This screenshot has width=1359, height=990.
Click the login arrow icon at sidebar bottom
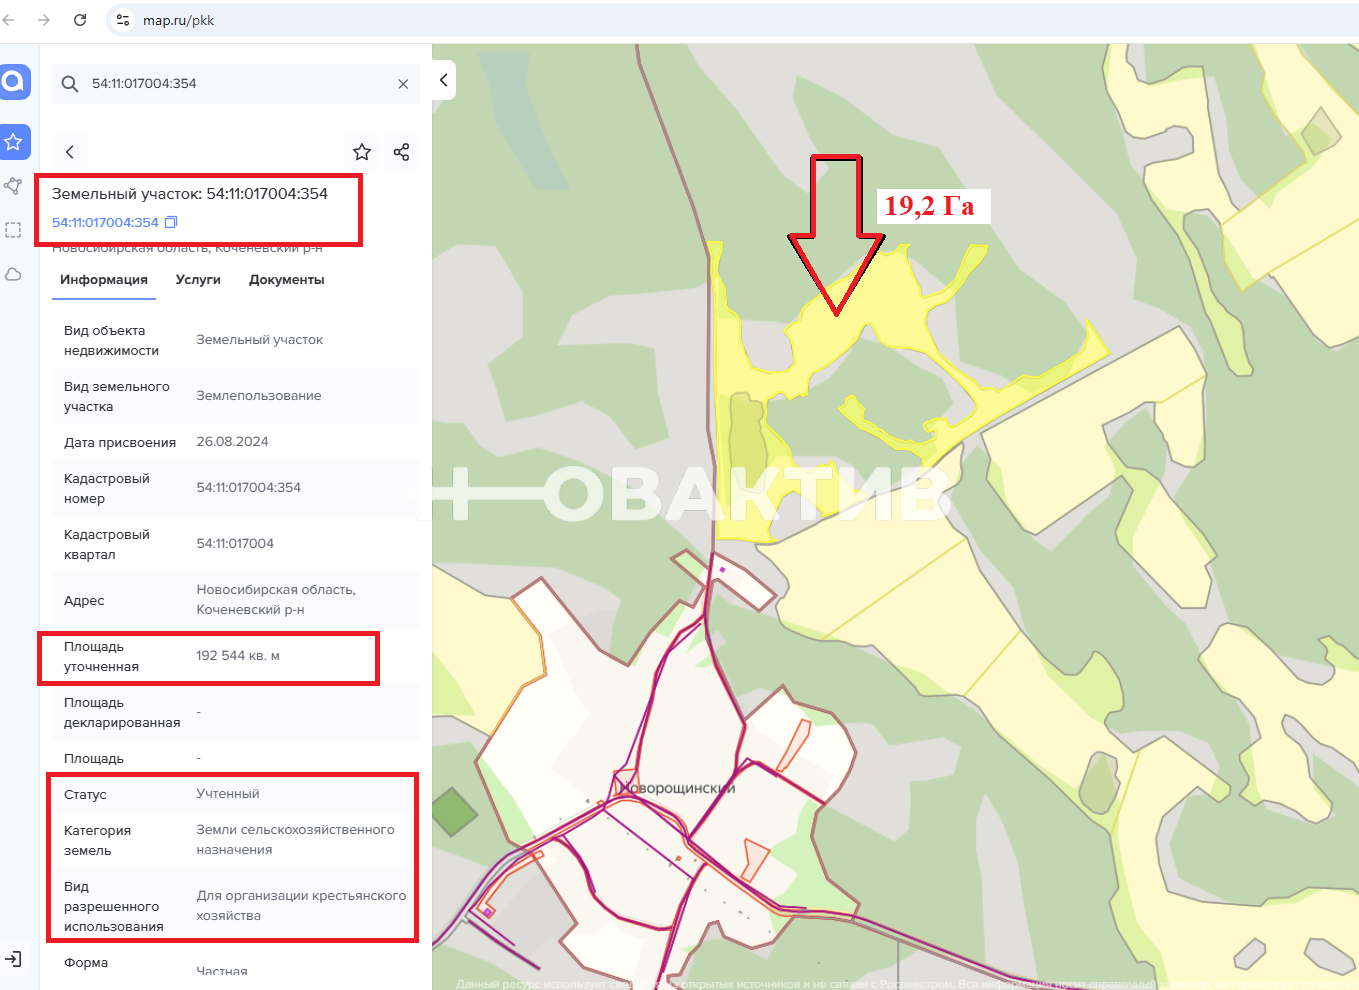click(x=13, y=959)
